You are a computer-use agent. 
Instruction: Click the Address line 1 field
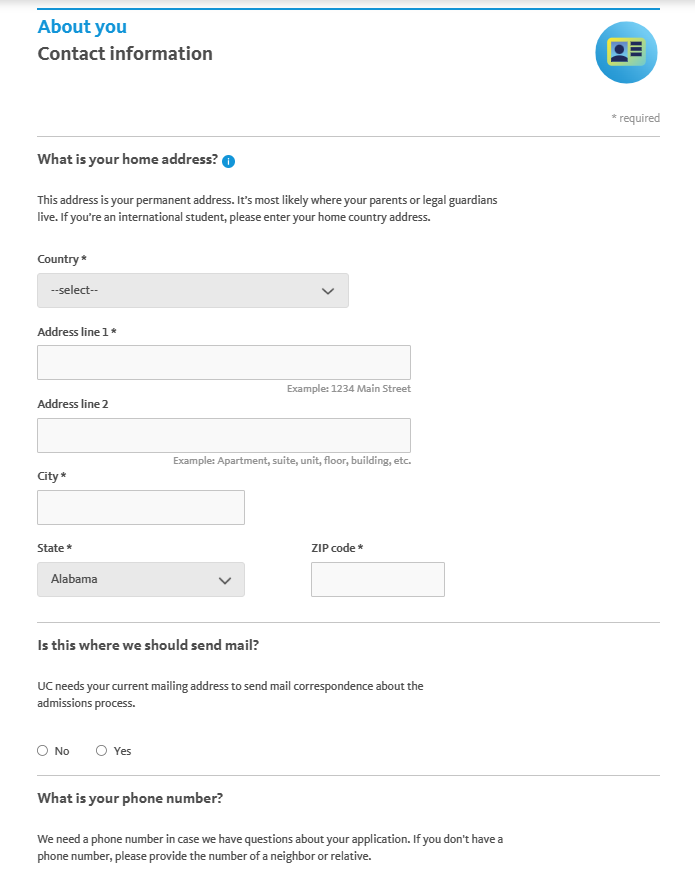pos(224,363)
